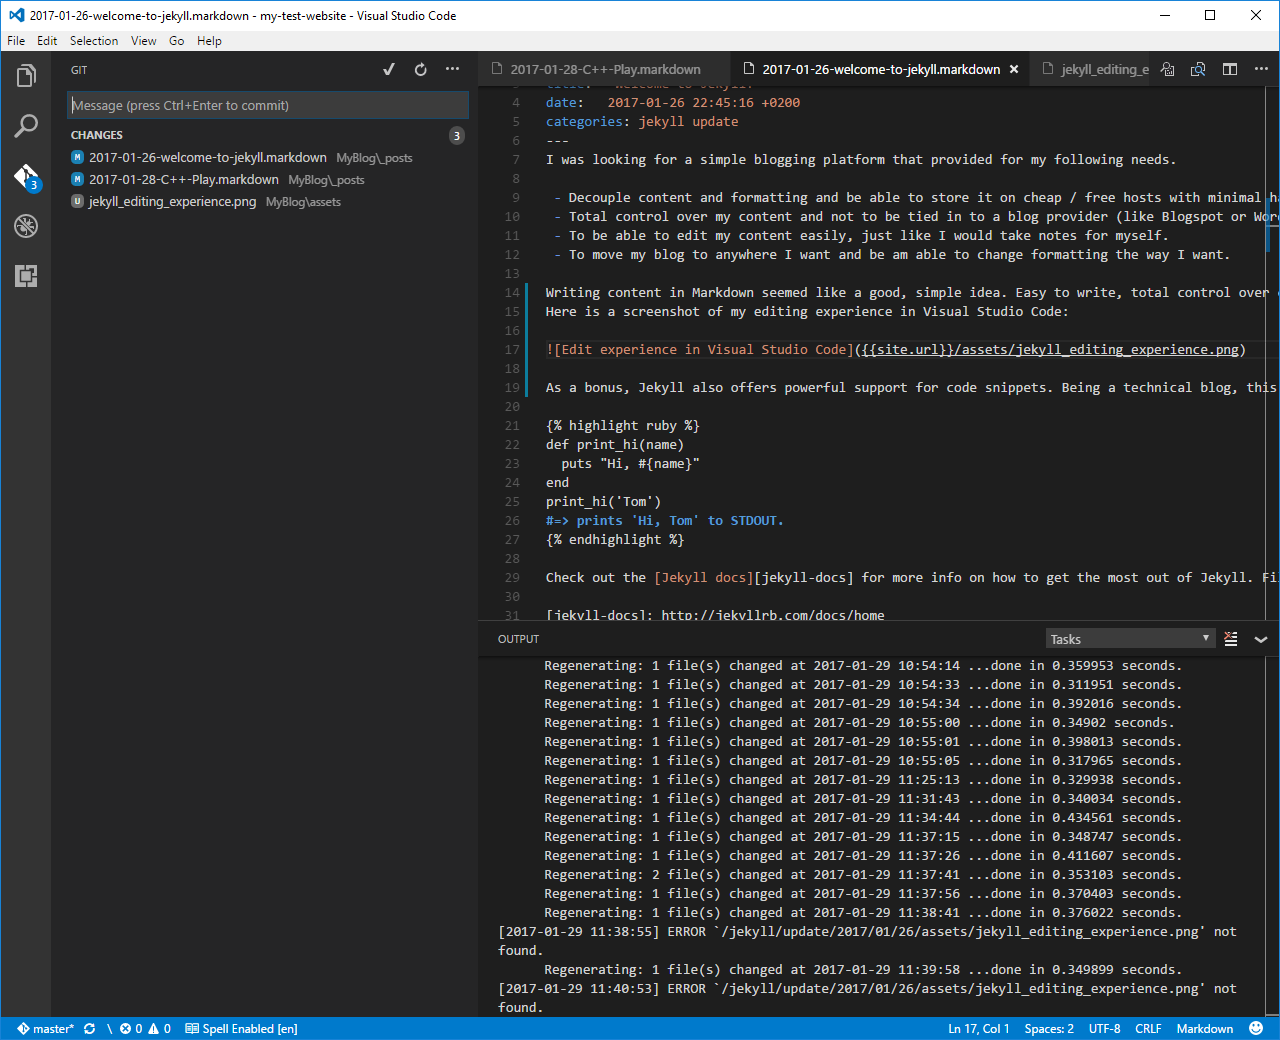Click the 'def print_hi(name)' code line
The width and height of the screenshot is (1280, 1040).
tap(615, 444)
